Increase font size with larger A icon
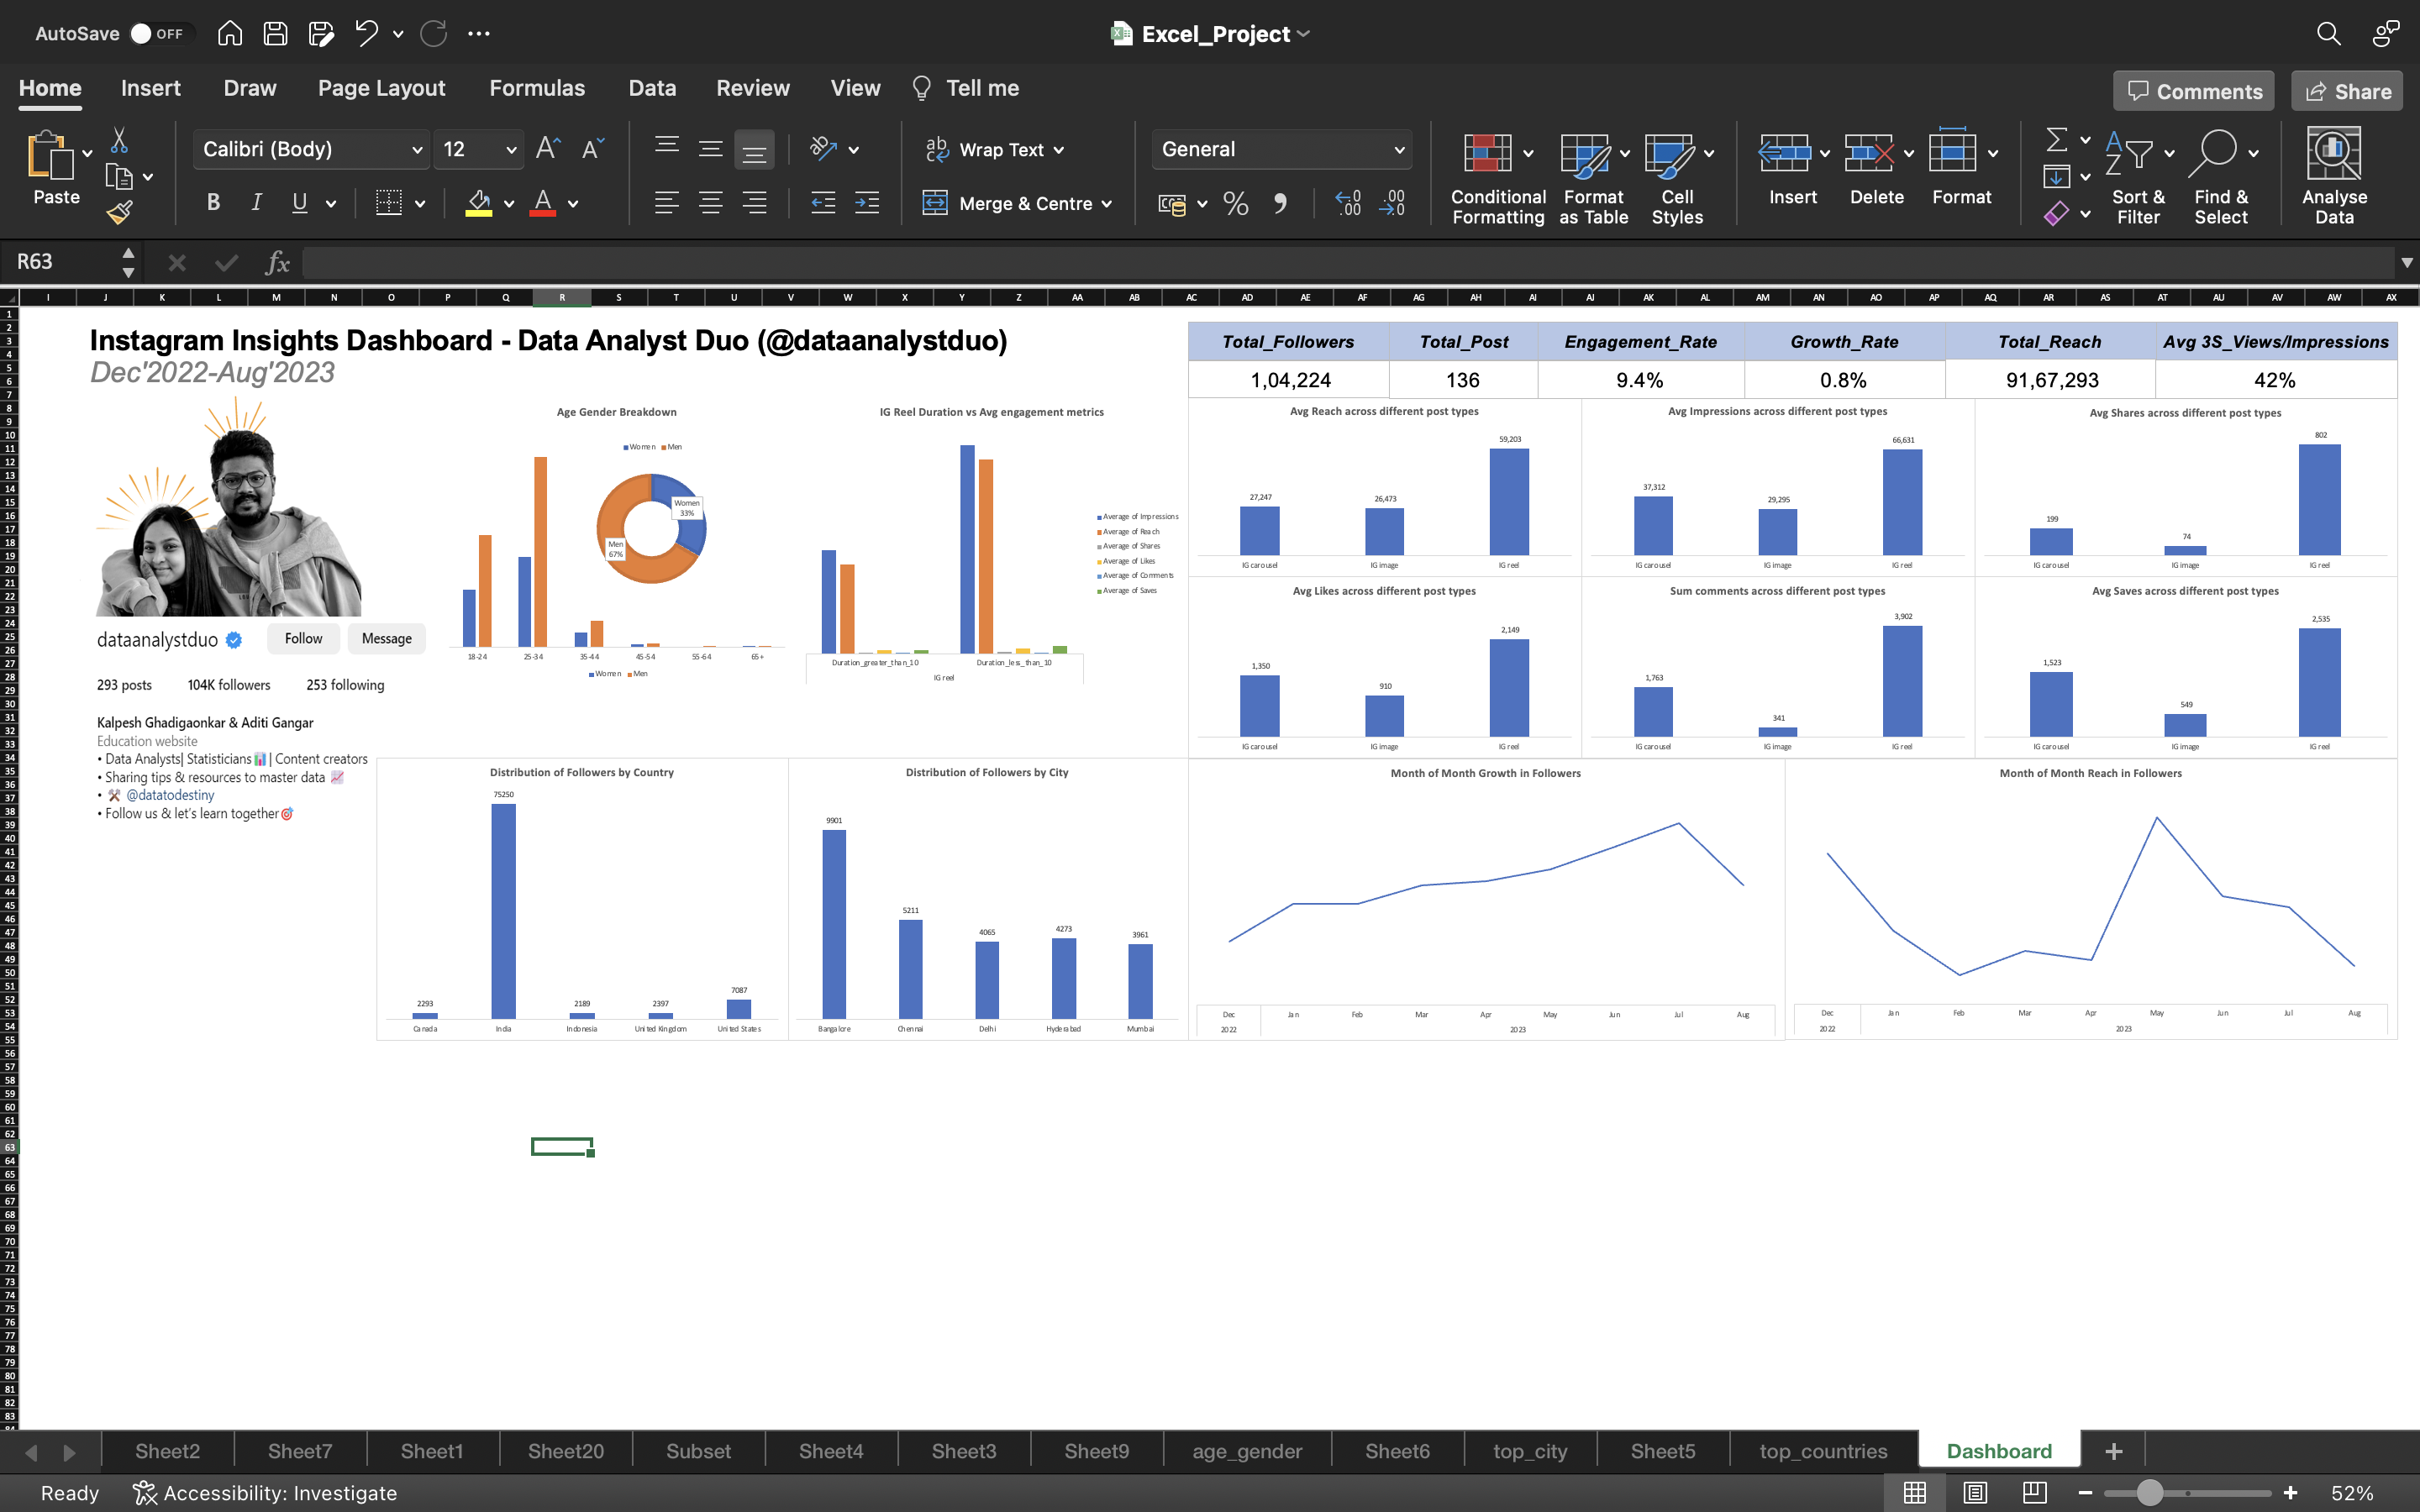This screenshot has height=1512, width=2420. tap(548, 149)
